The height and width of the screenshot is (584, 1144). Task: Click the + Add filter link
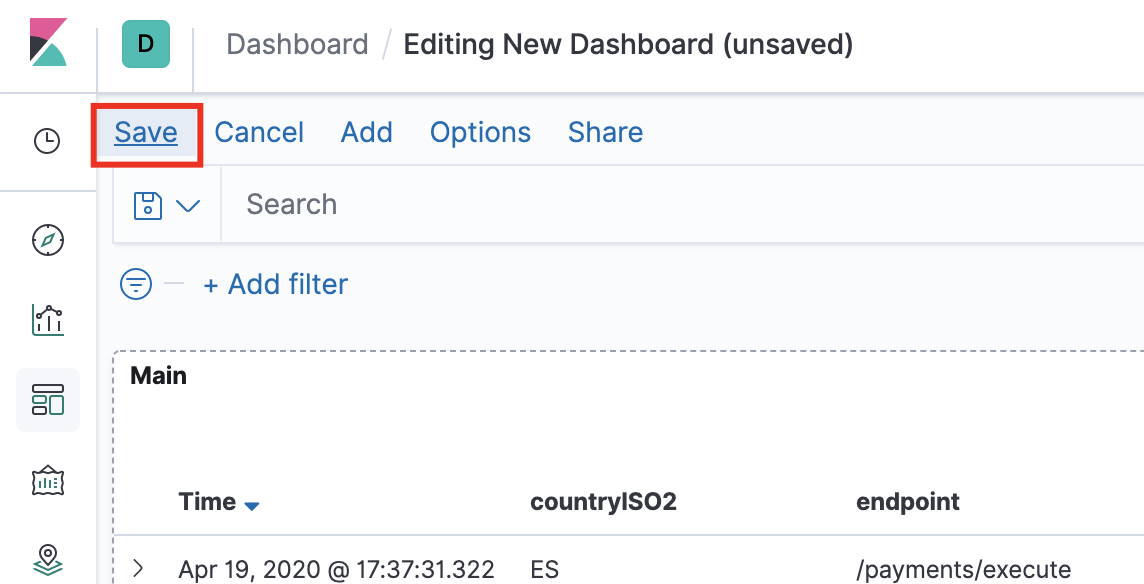click(276, 285)
